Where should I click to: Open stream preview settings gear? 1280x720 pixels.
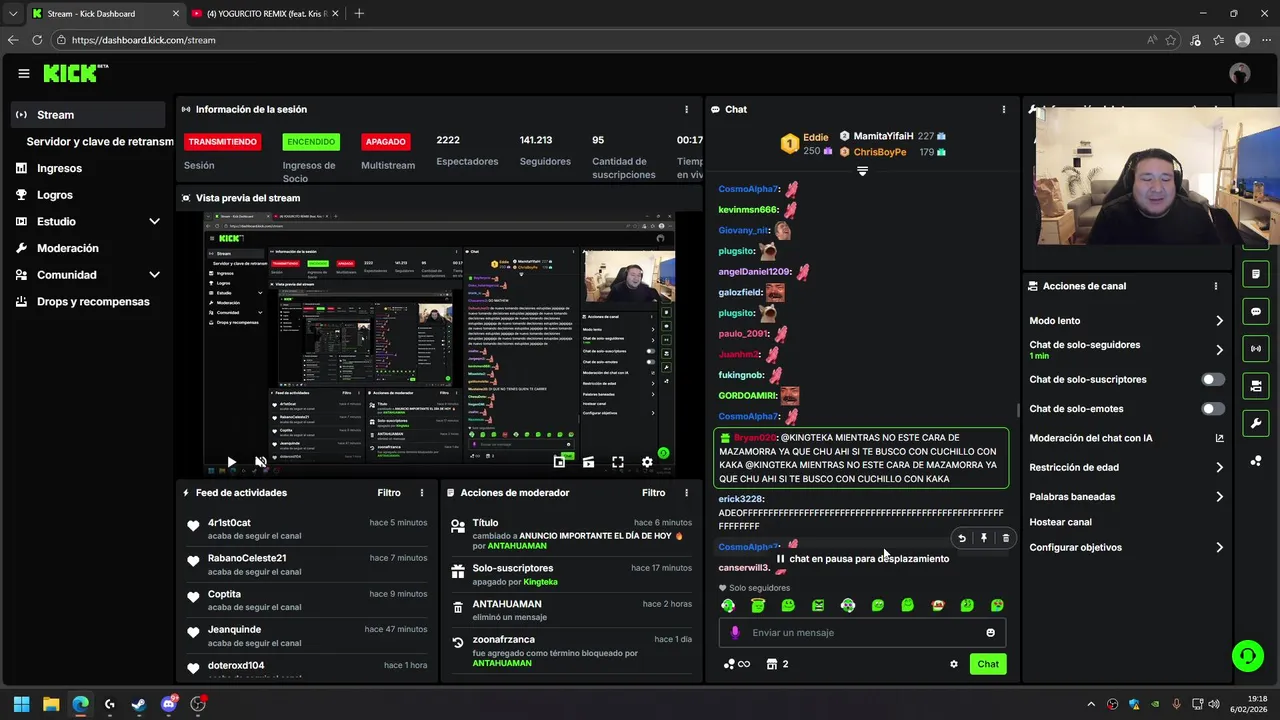647,462
